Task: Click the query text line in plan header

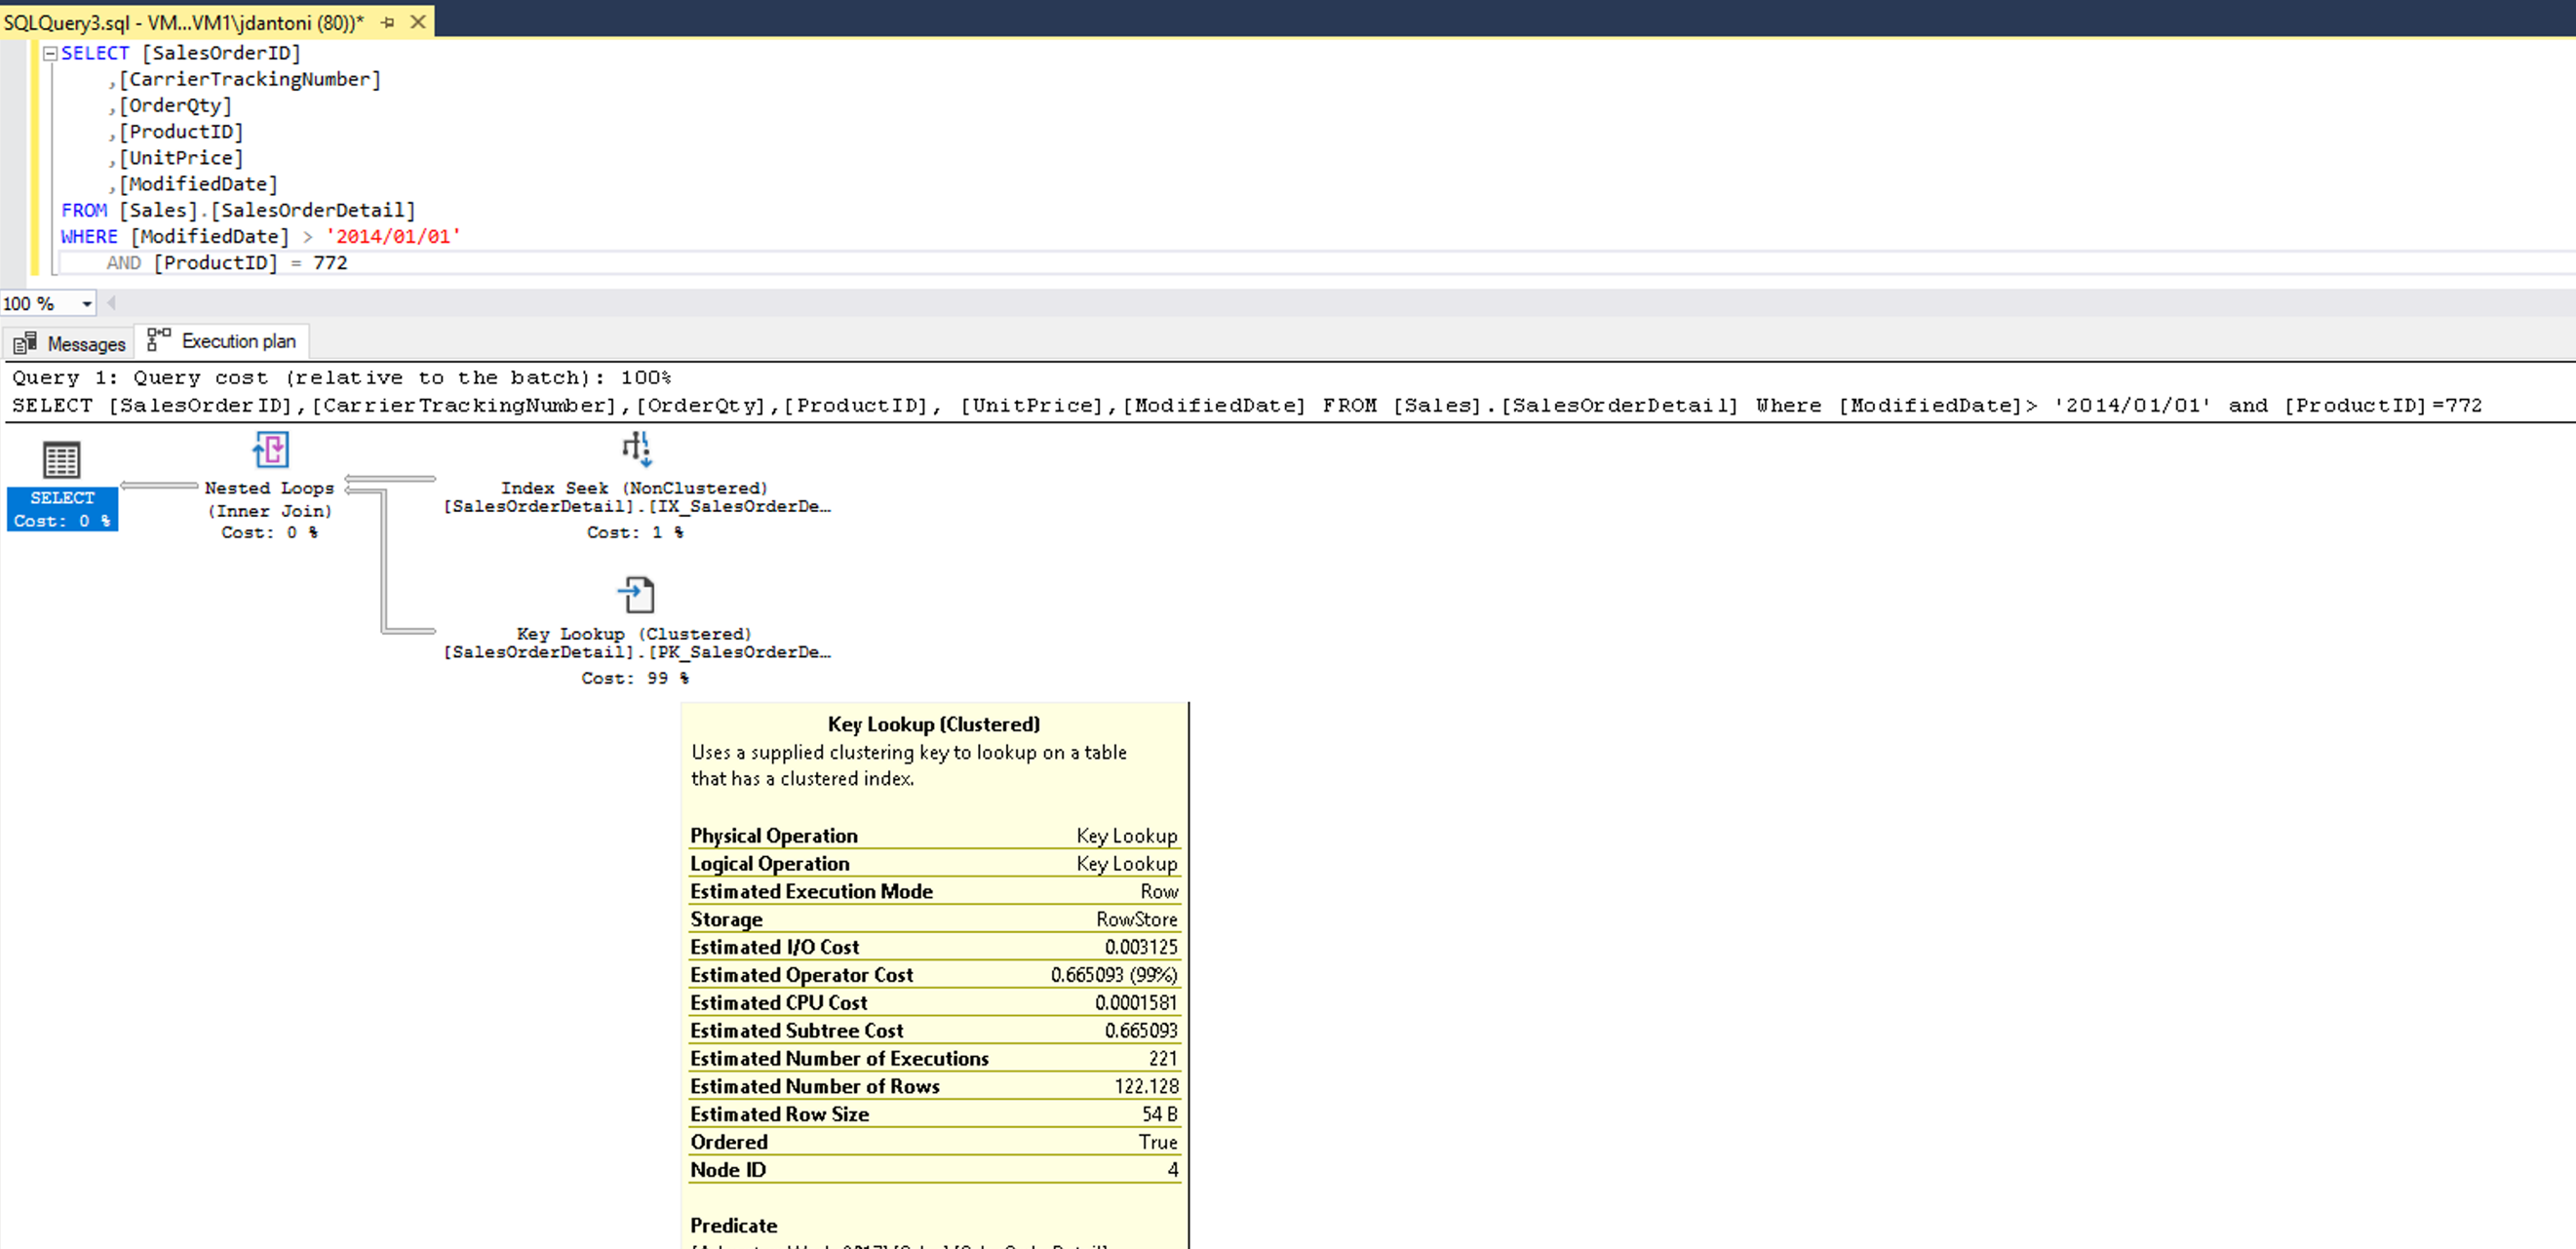Action: [1245, 405]
